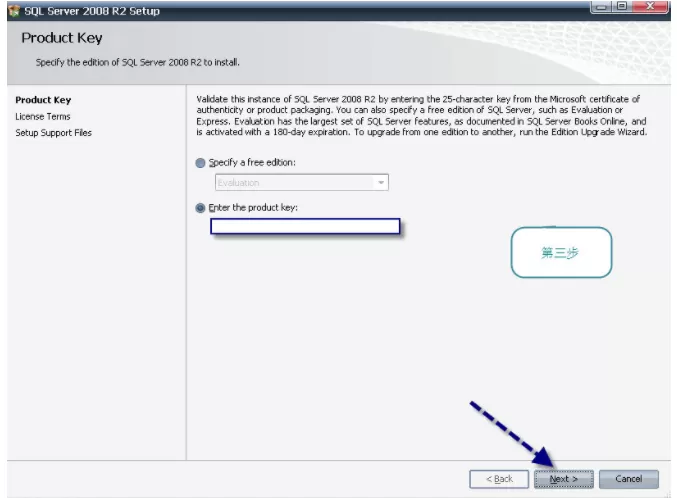Proceed with the 'Next >' button
Screen dimensions: 677x498
tap(563, 479)
